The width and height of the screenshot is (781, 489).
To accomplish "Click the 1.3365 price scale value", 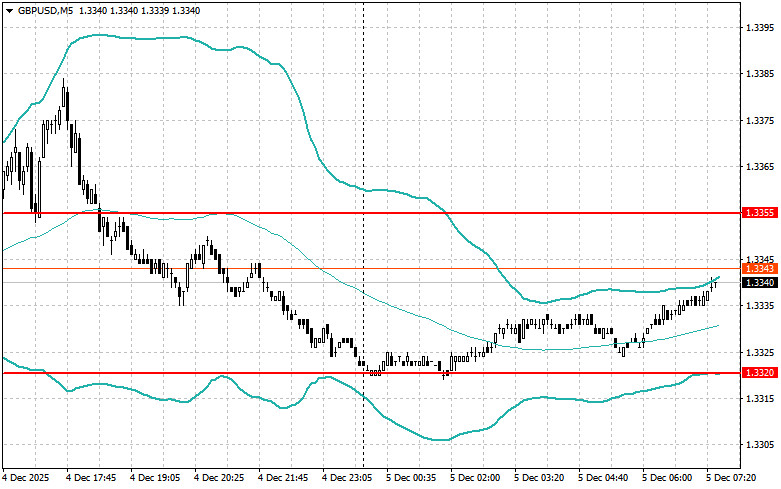I will 760,167.
